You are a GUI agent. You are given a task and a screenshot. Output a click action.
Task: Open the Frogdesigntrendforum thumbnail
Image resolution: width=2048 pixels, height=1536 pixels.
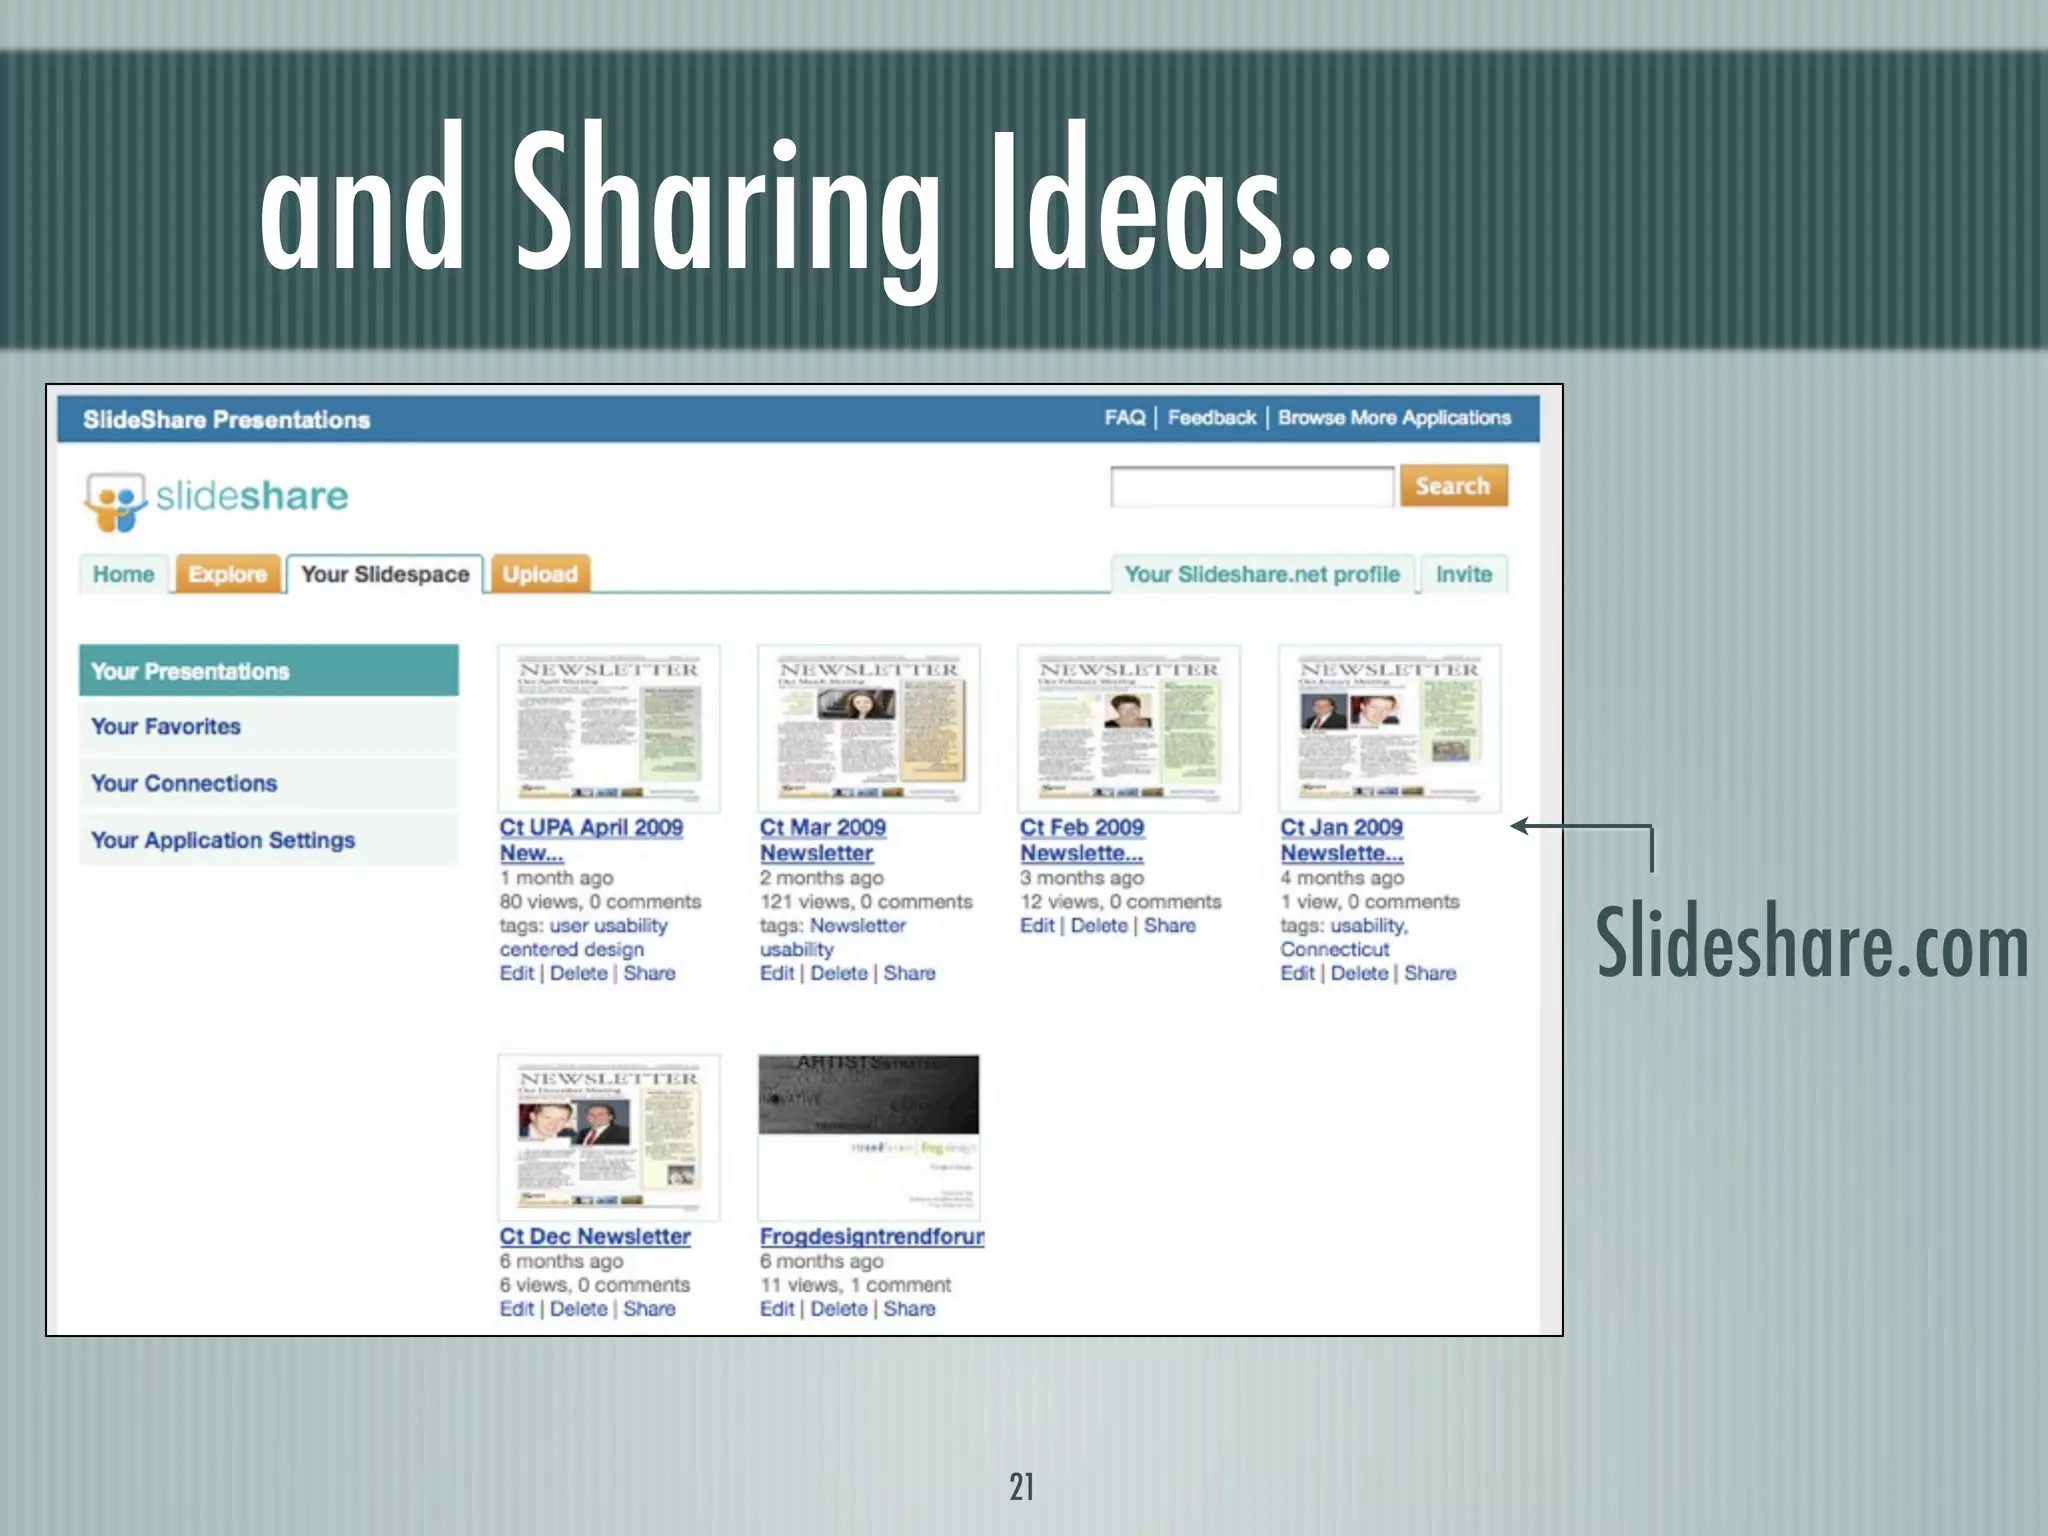point(869,1138)
